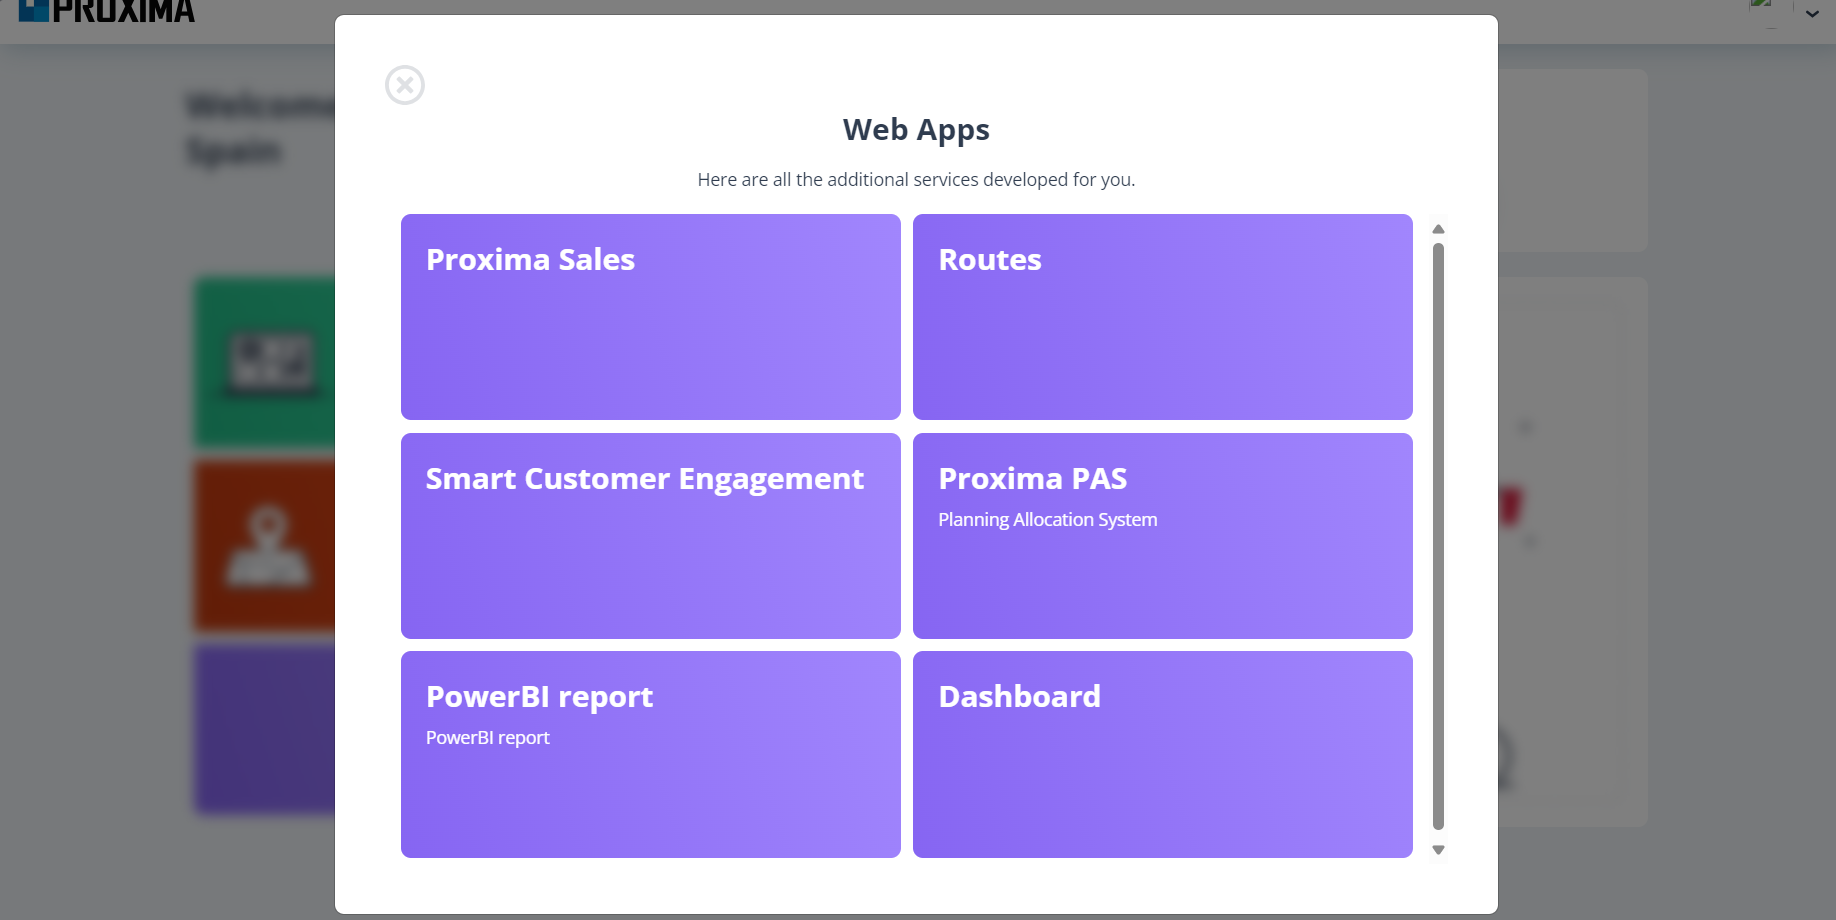This screenshot has height=920, width=1836.
Task: Select the orange map-pin icon tile
Action: click(x=266, y=545)
